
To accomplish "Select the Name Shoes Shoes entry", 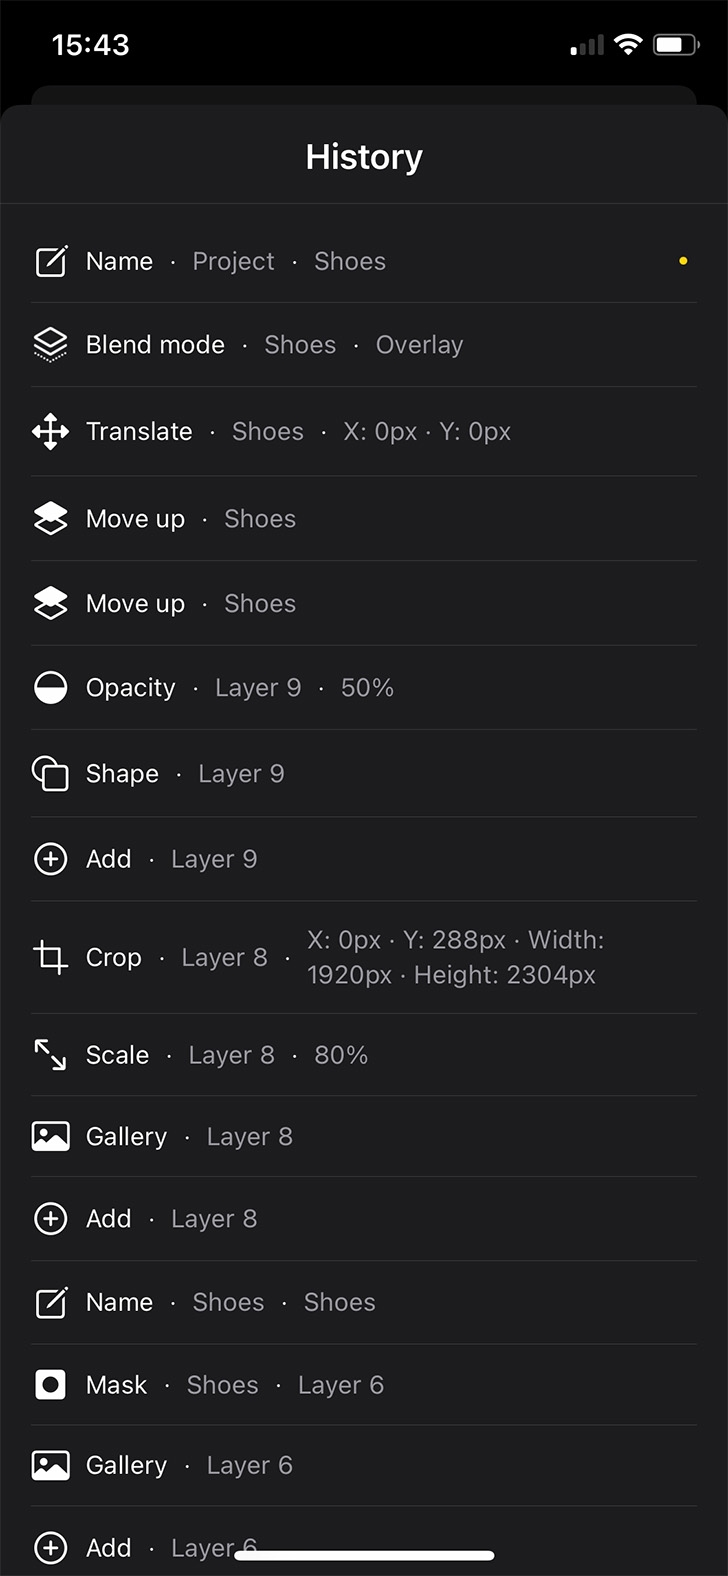I will pos(364,1302).
